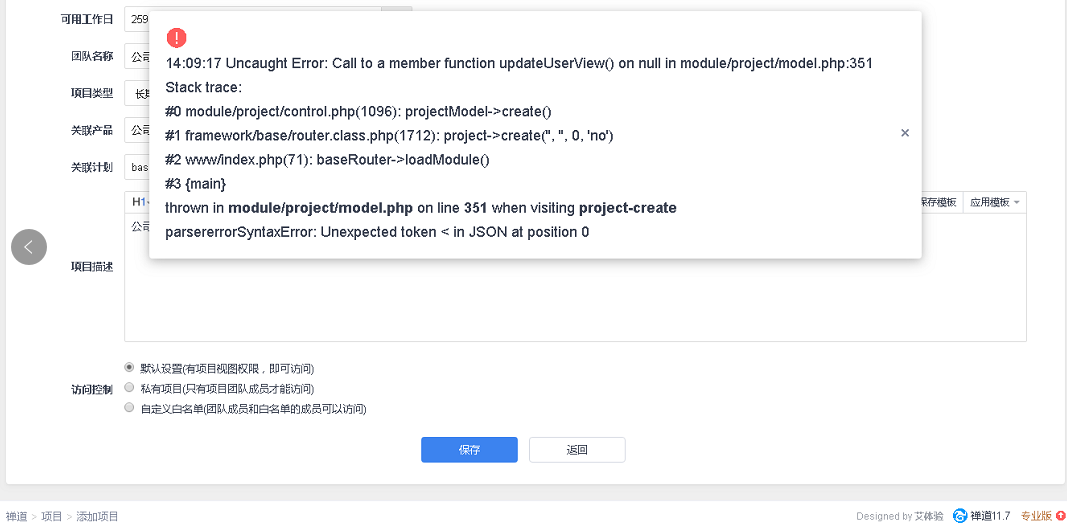
Task: Open the 专业版 link in footer
Action: point(1035,516)
